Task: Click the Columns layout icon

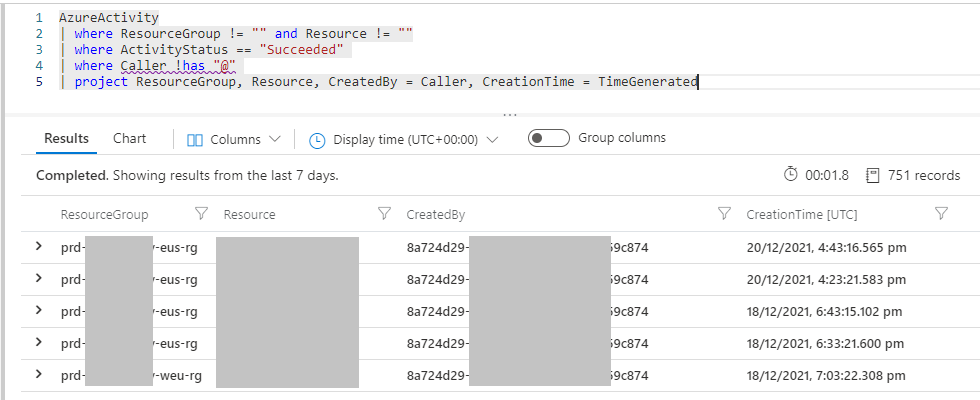Action: (x=195, y=140)
